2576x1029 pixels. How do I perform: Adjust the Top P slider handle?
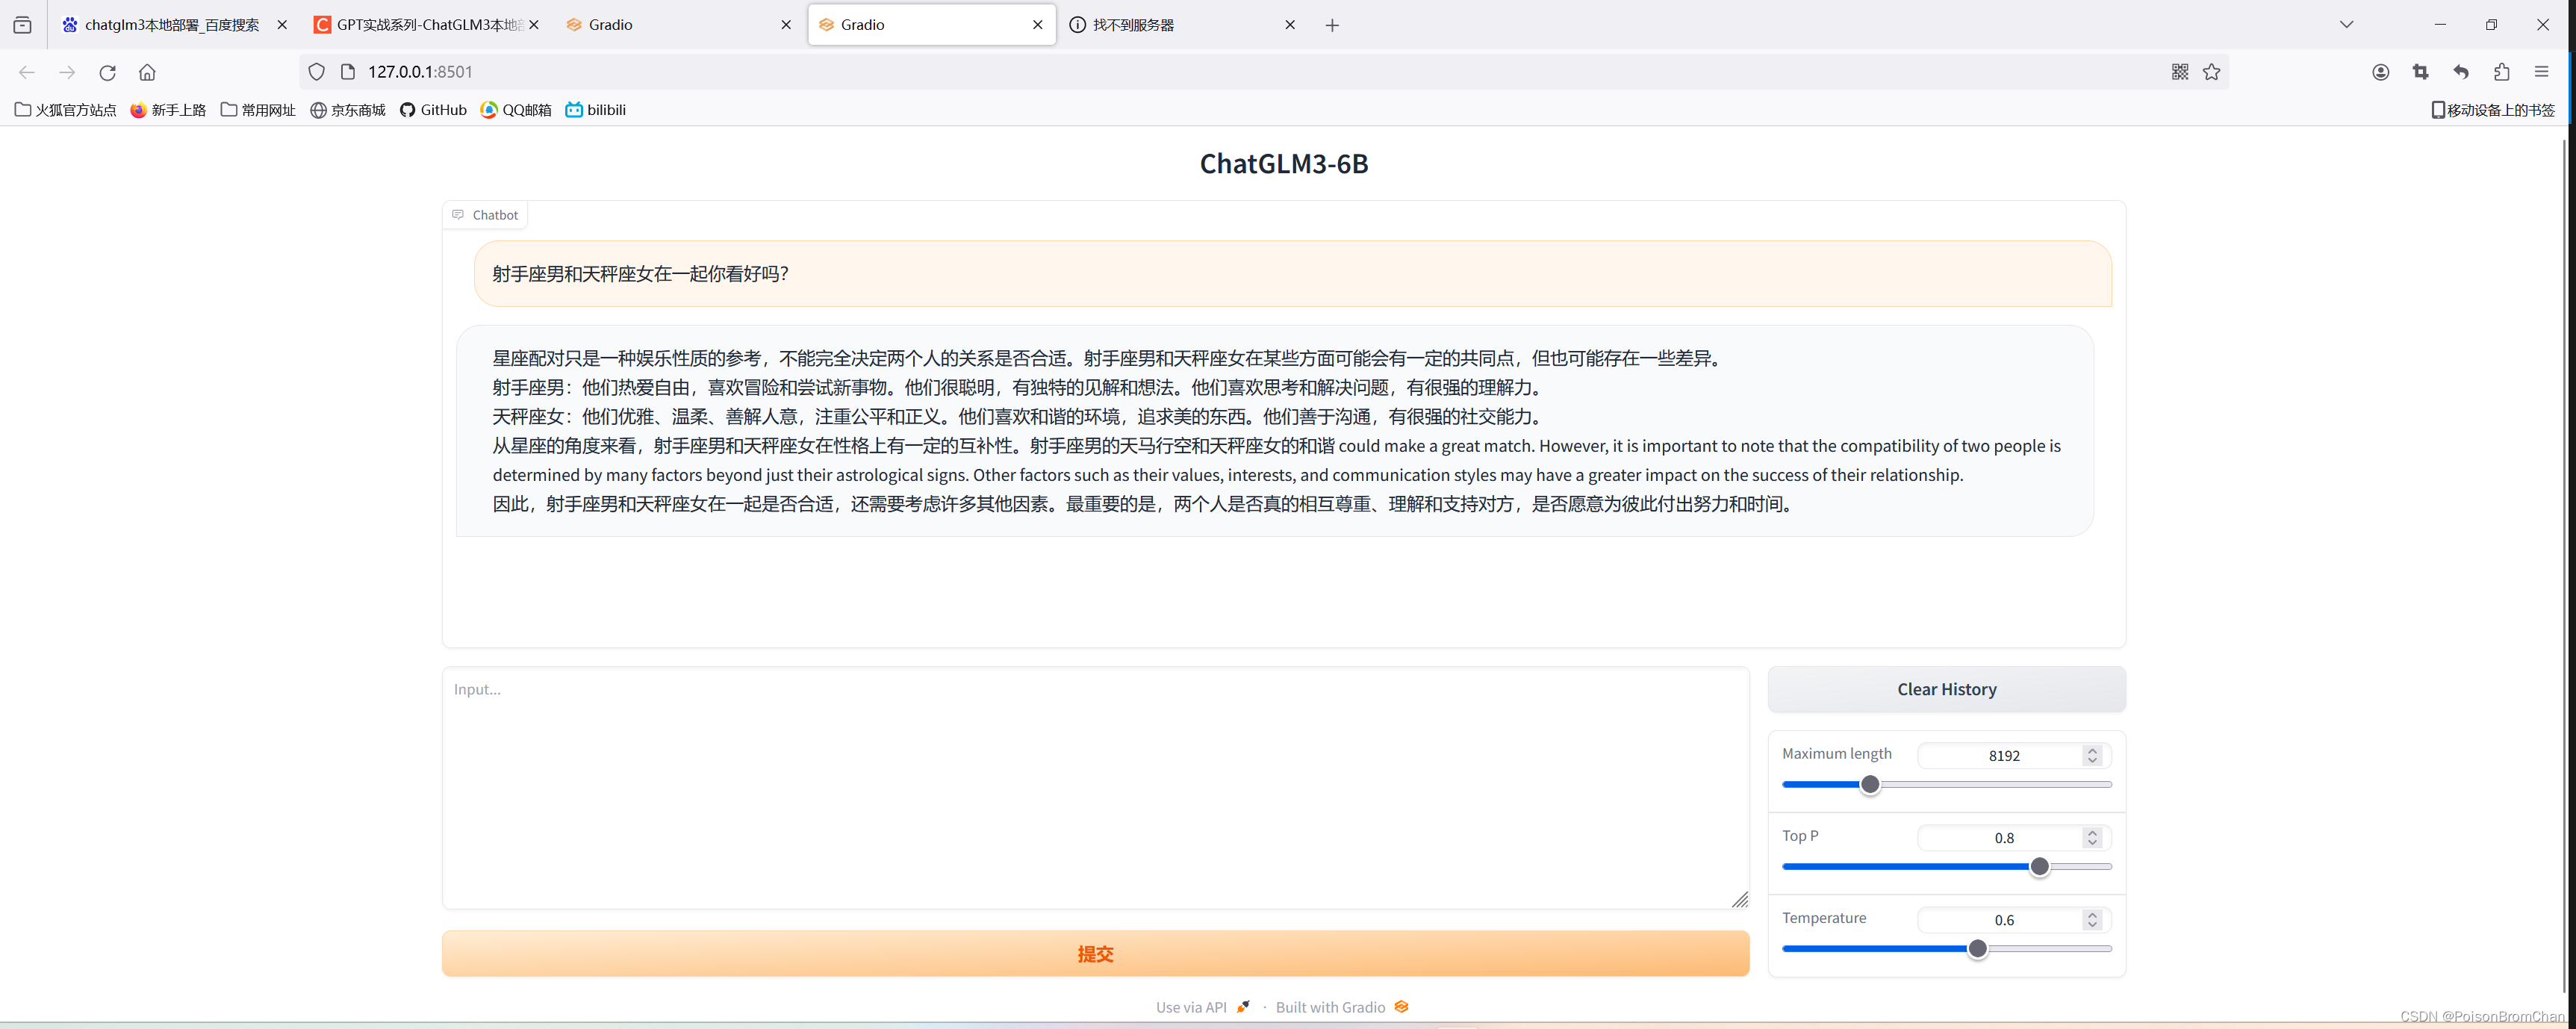2040,867
